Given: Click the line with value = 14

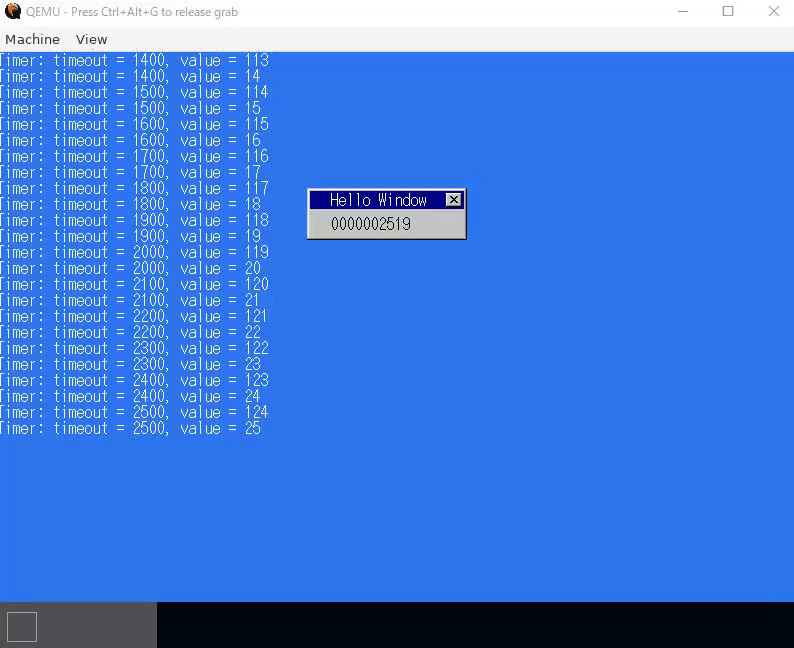Looking at the screenshot, I should [130, 76].
